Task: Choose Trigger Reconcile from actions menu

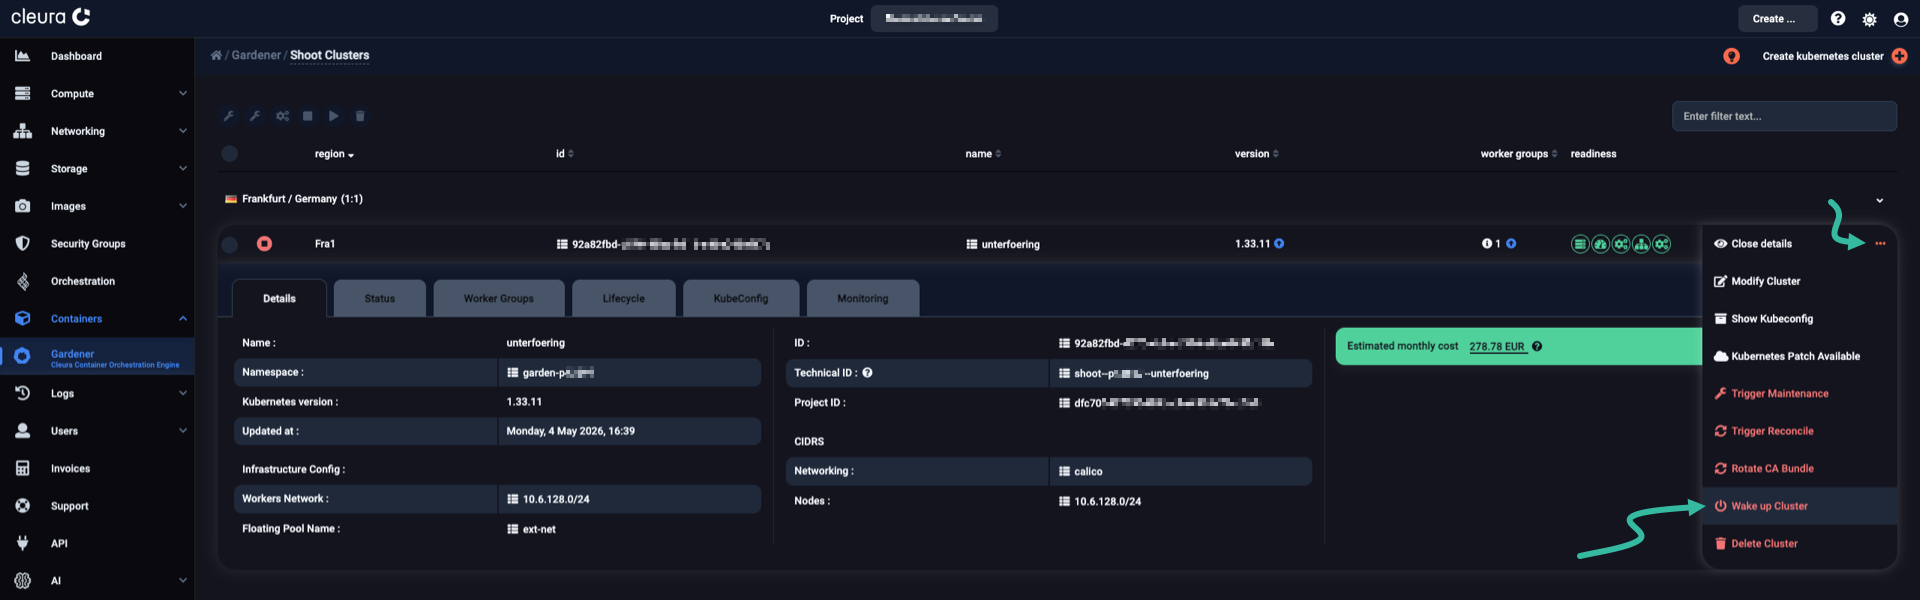Action: pos(1764,431)
